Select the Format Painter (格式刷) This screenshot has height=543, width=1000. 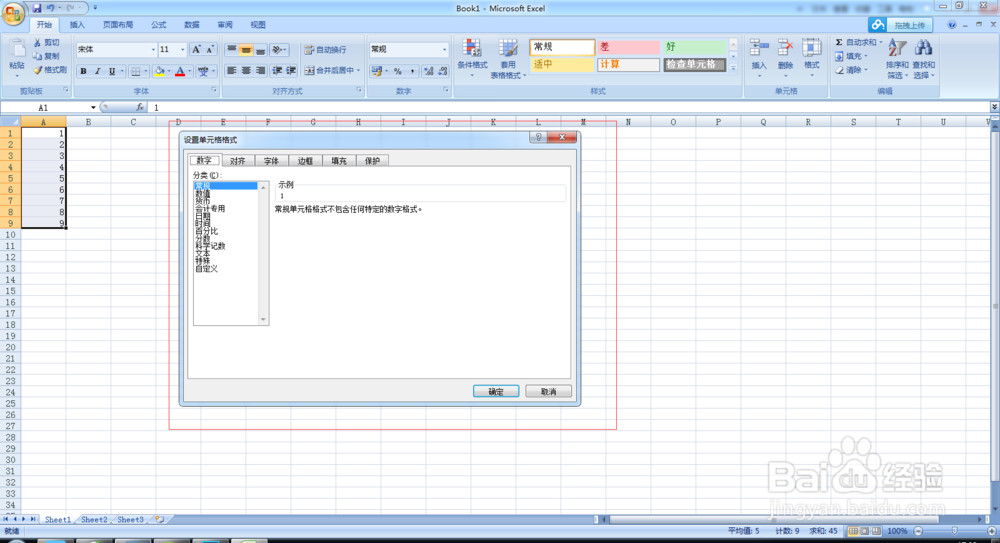point(50,70)
